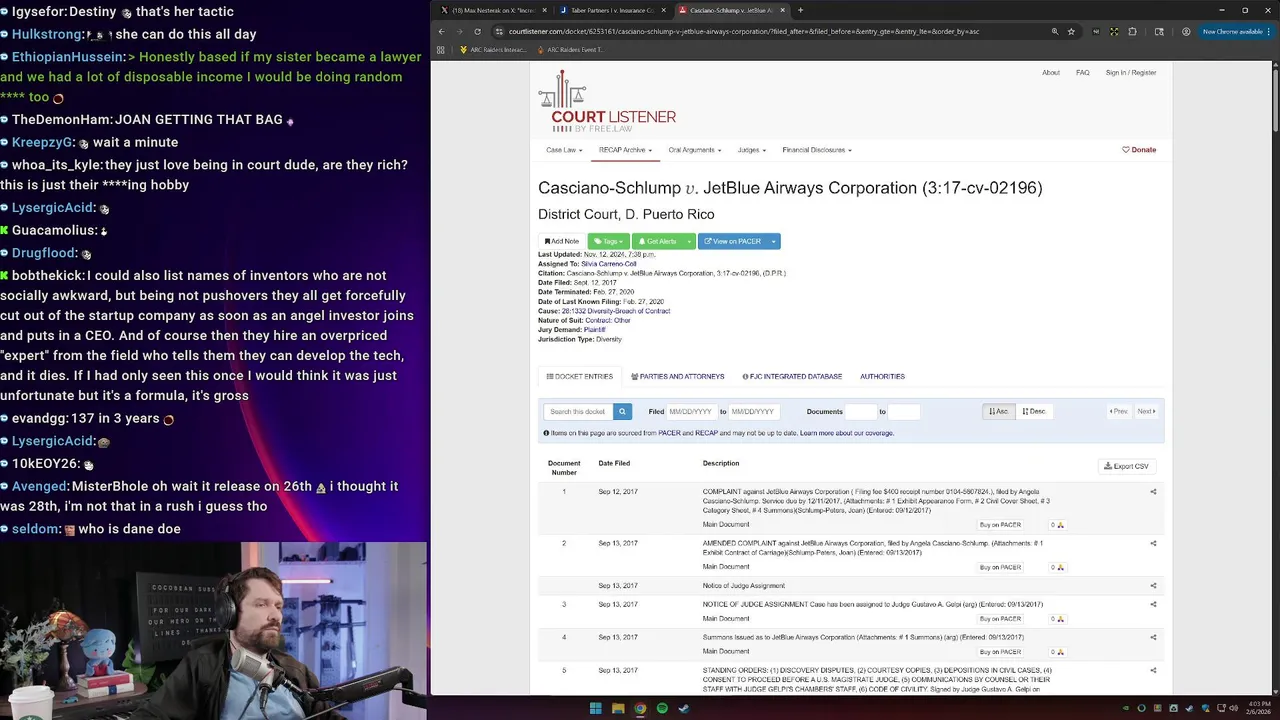
Task: Click the Filed end date field
Action: (753, 411)
